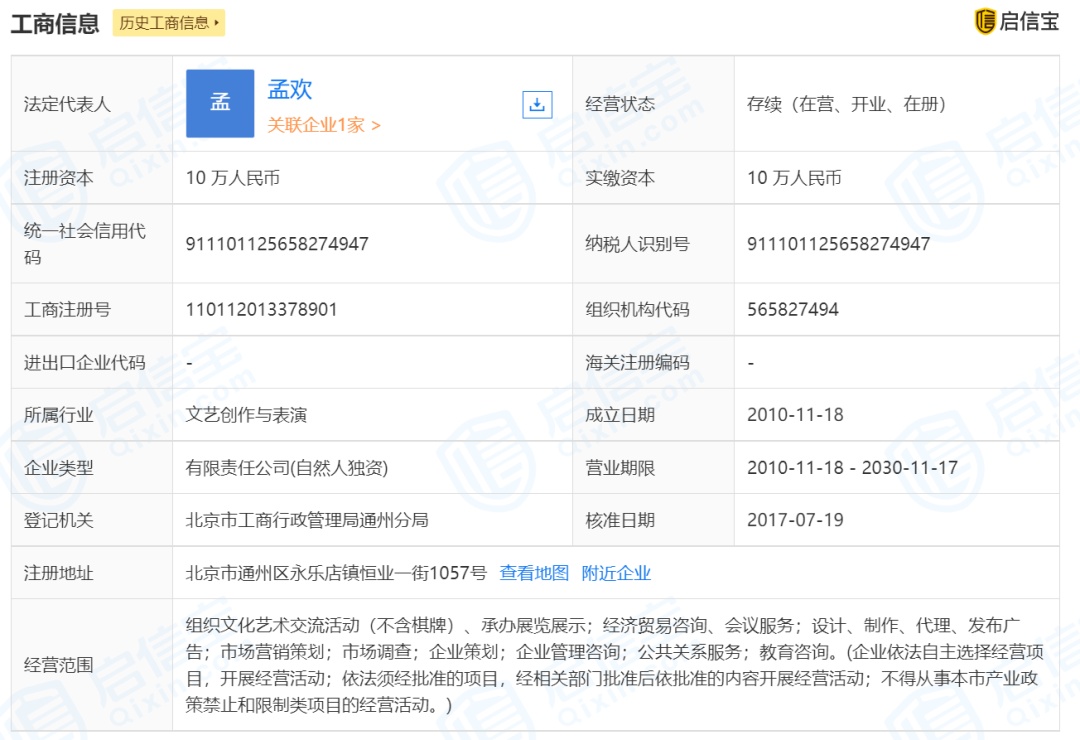Click the 注册地址 label cell
This screenshot has width=1080, height=740.
pos(92,573)
